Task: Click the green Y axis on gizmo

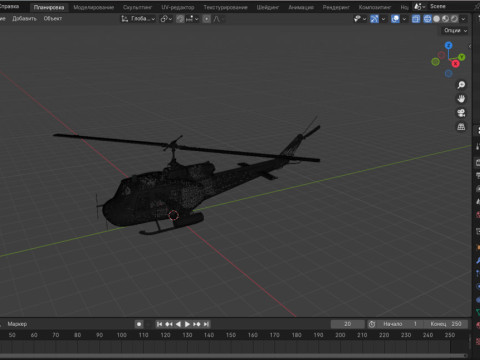Action: [x=462, y=57]
